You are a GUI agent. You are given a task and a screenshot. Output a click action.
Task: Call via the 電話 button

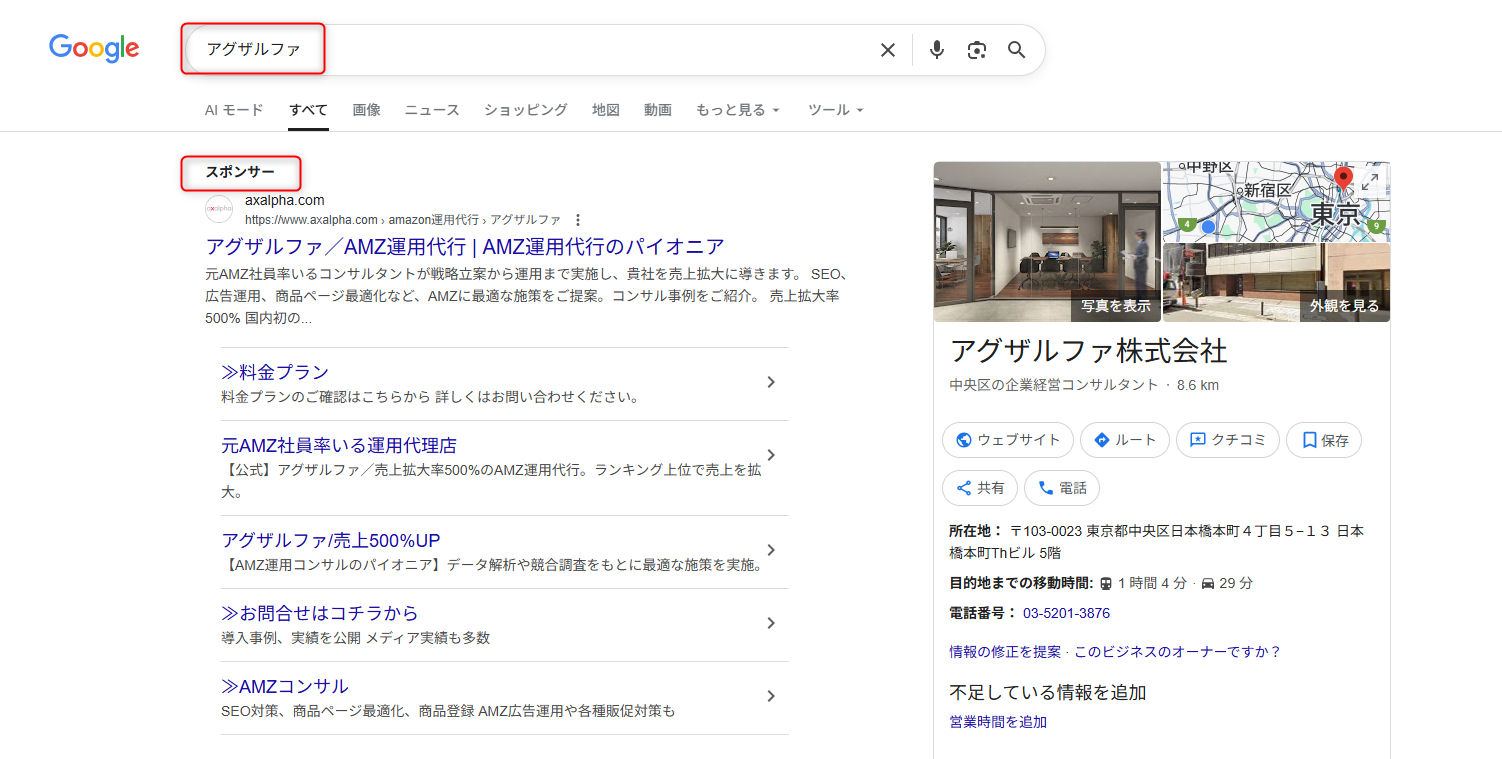click(1062, 488)
